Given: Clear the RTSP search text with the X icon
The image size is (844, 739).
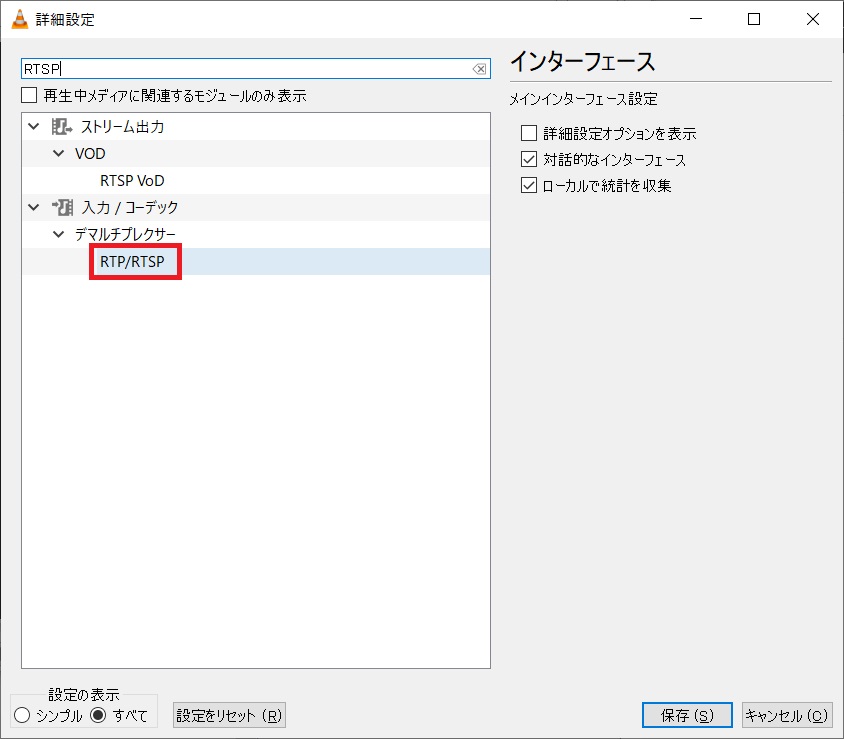Looking at the screenshot, I should pyautogui.click(x=480, y=68).
